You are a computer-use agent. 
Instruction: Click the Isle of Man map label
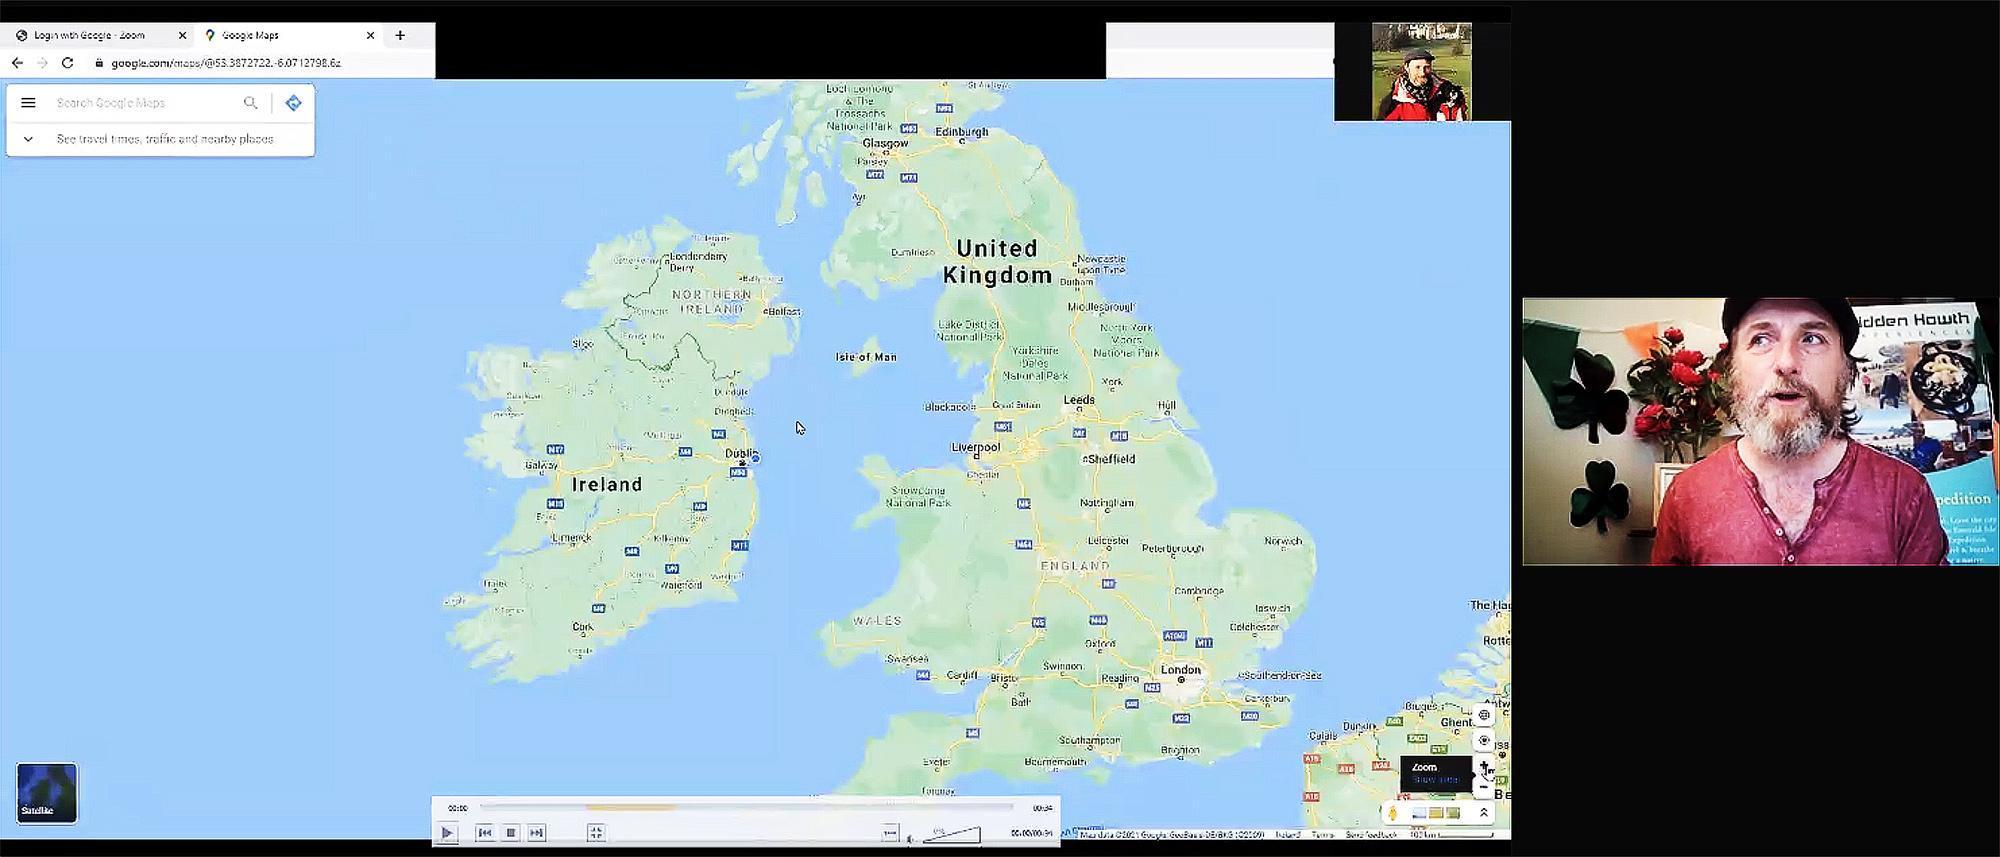[866, 357]
